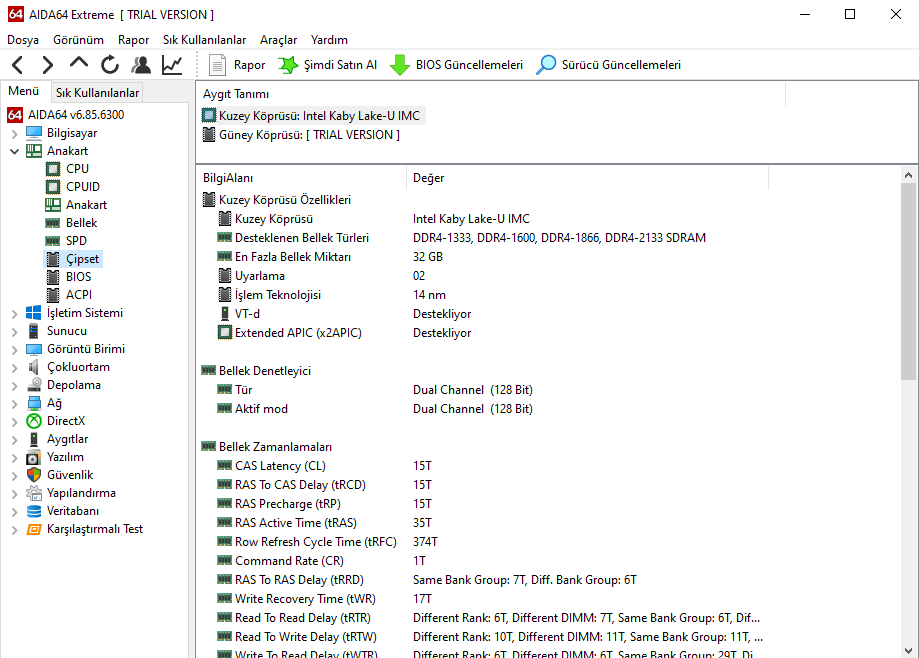This screenshot has height=658, width=919.
Task: Expand the DirectX tree node
Action: coord(15,422)
